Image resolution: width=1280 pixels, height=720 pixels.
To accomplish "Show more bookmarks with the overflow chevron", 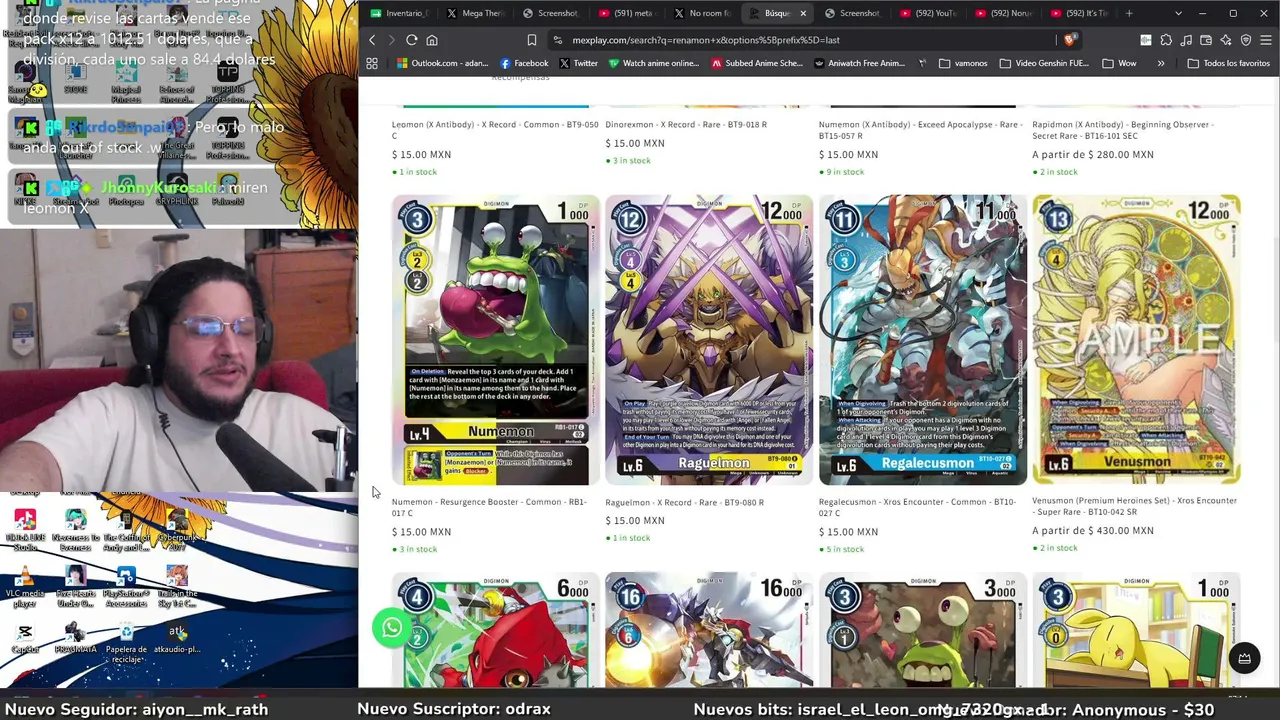I will point(1161,63).
